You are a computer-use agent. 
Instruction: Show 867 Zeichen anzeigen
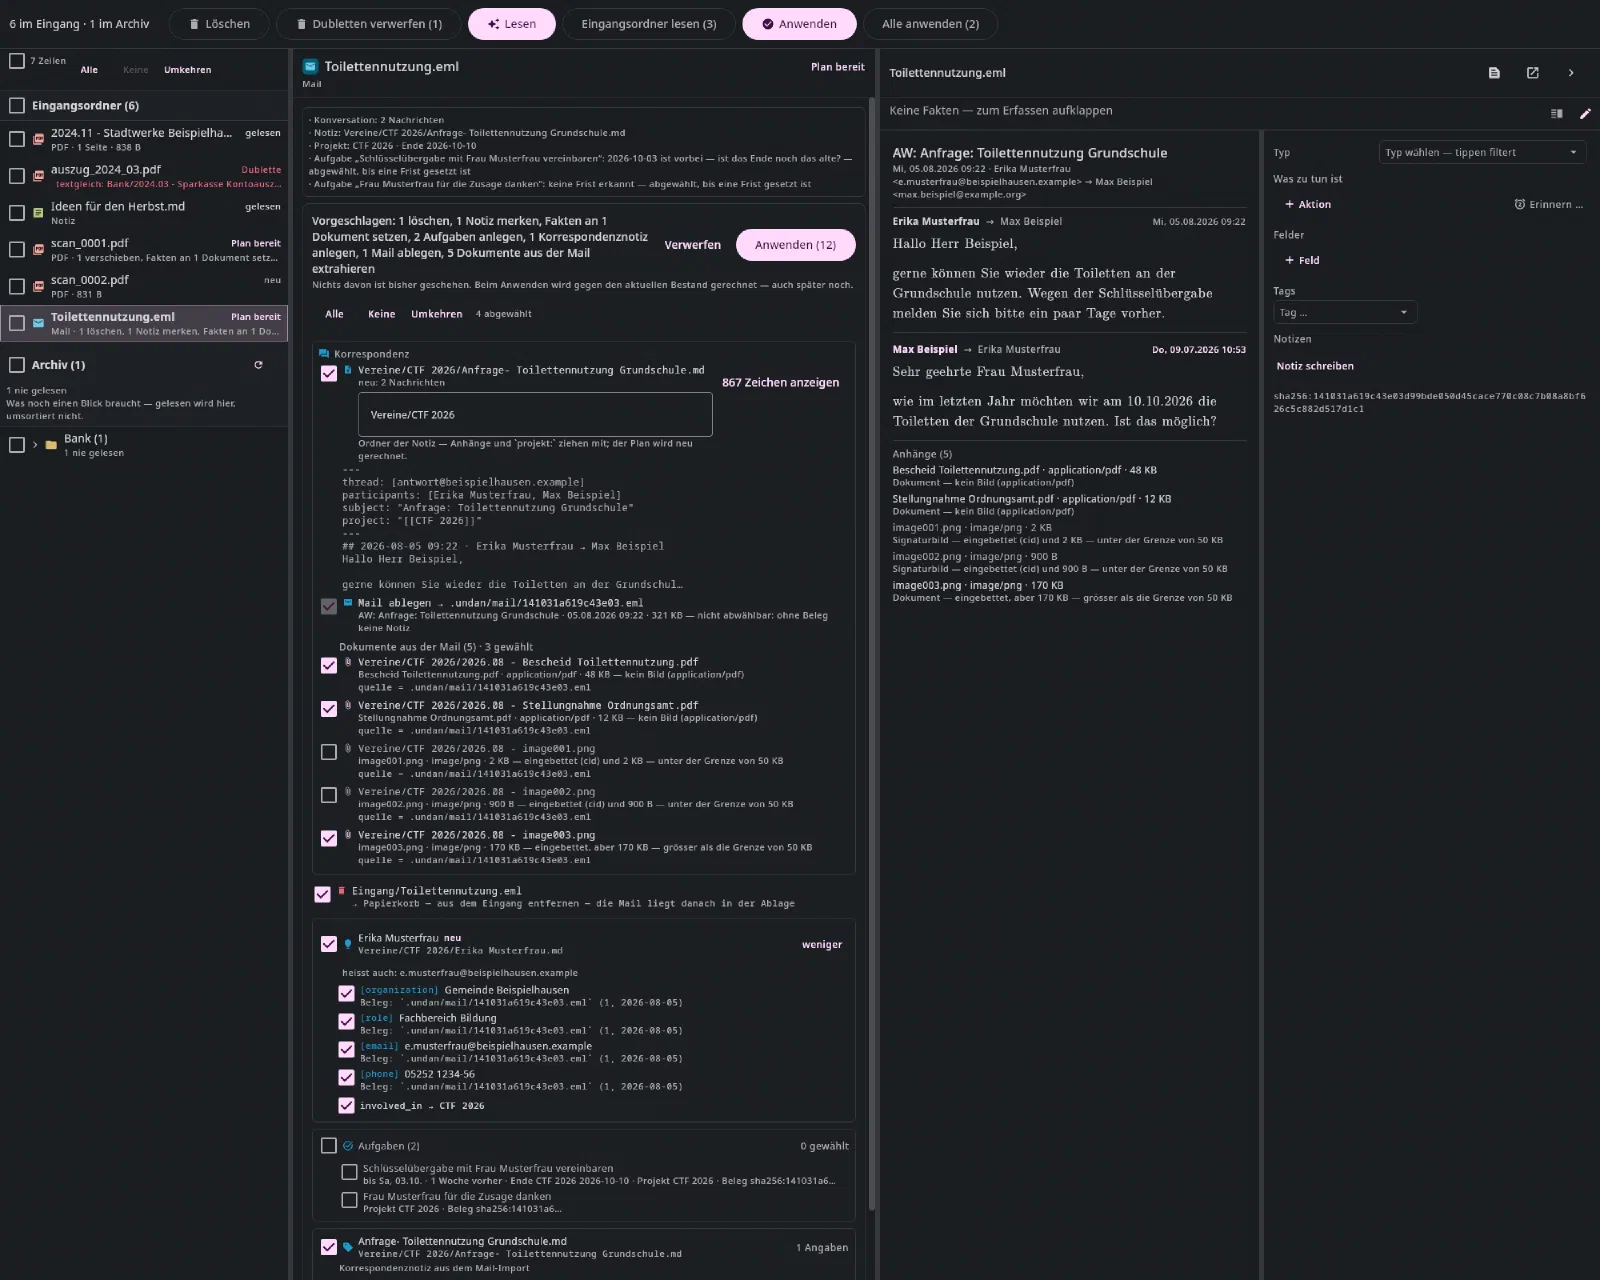coord(780,382)
